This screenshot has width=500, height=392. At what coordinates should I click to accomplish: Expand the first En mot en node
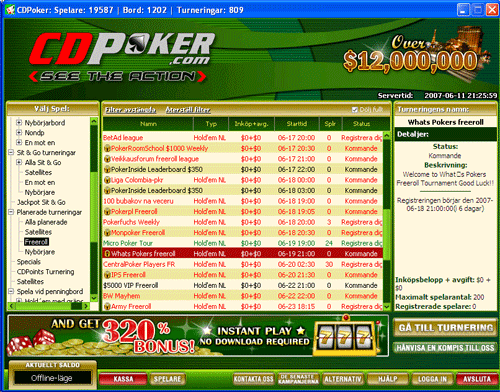pyautogui.click(x=19, y=143)
